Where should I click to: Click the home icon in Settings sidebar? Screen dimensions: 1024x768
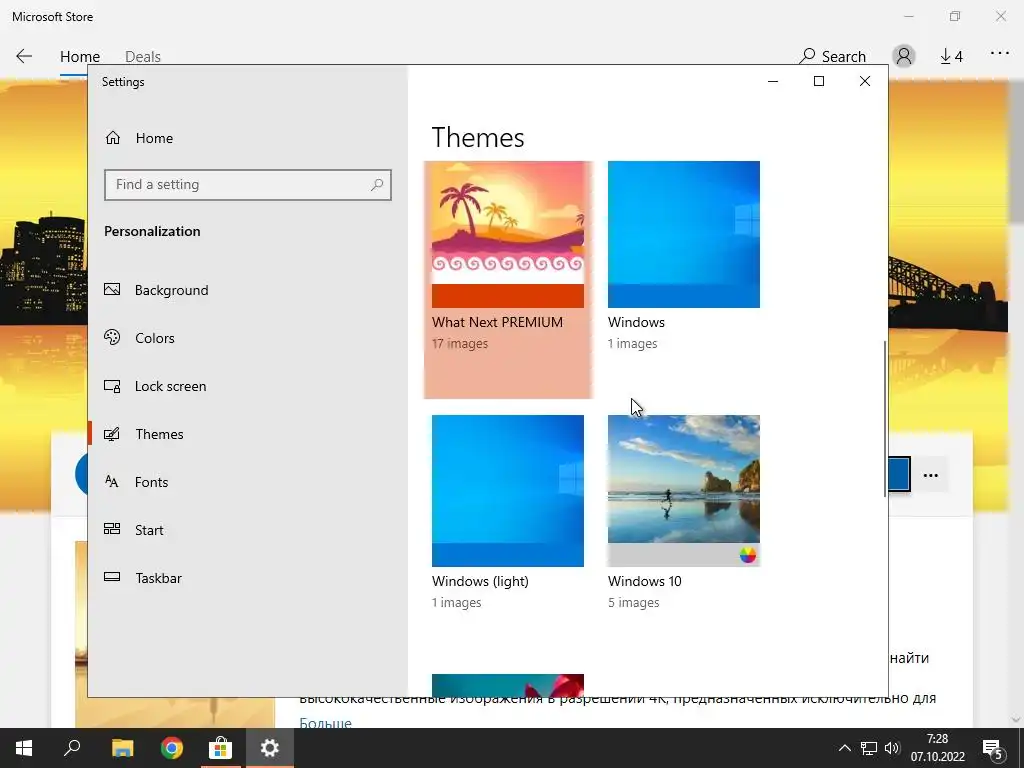pos(113,138)
